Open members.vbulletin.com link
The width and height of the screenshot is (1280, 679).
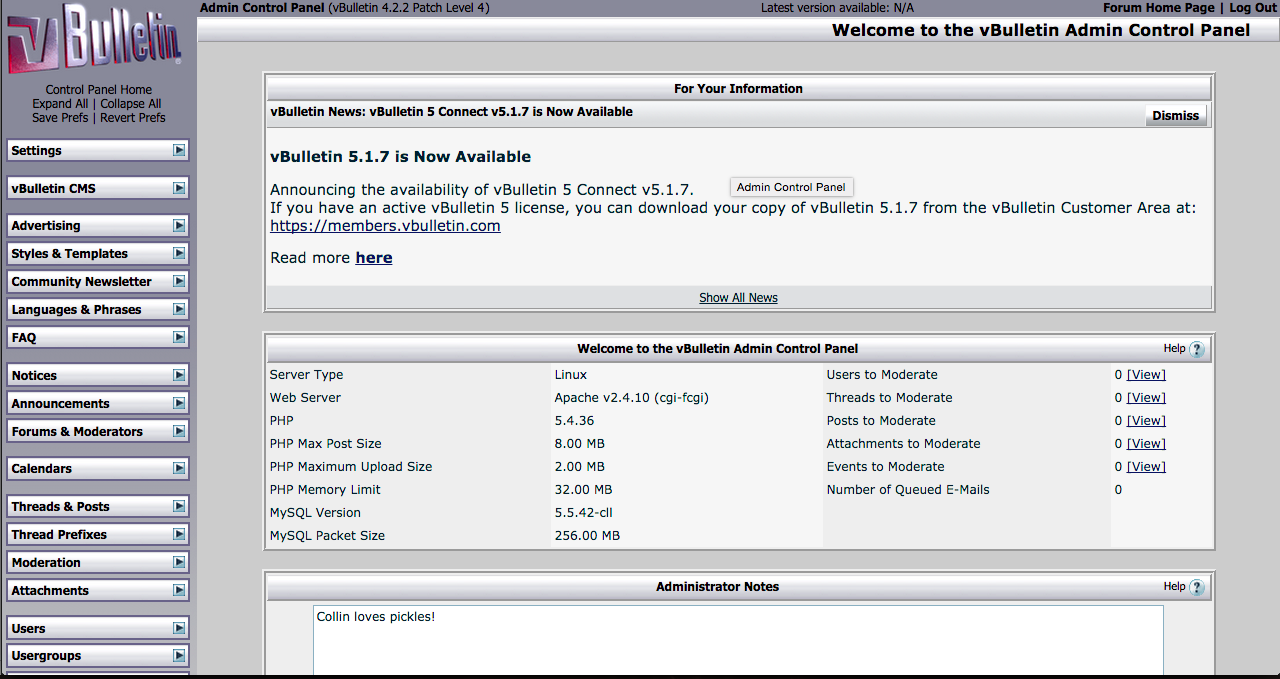(x=385, y=226)
